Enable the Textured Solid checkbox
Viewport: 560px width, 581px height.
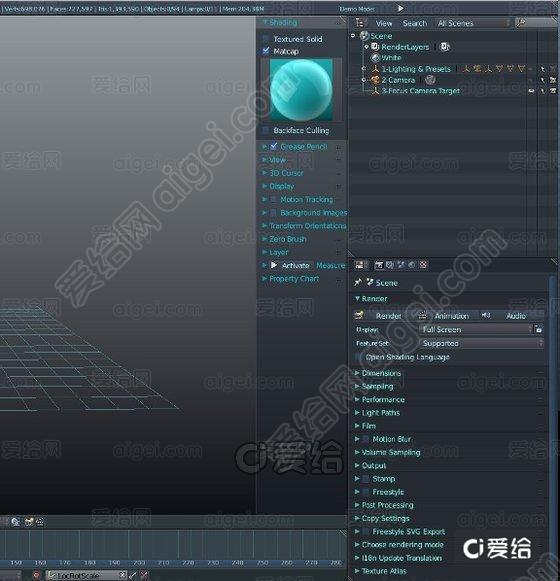tap(266, 39)
